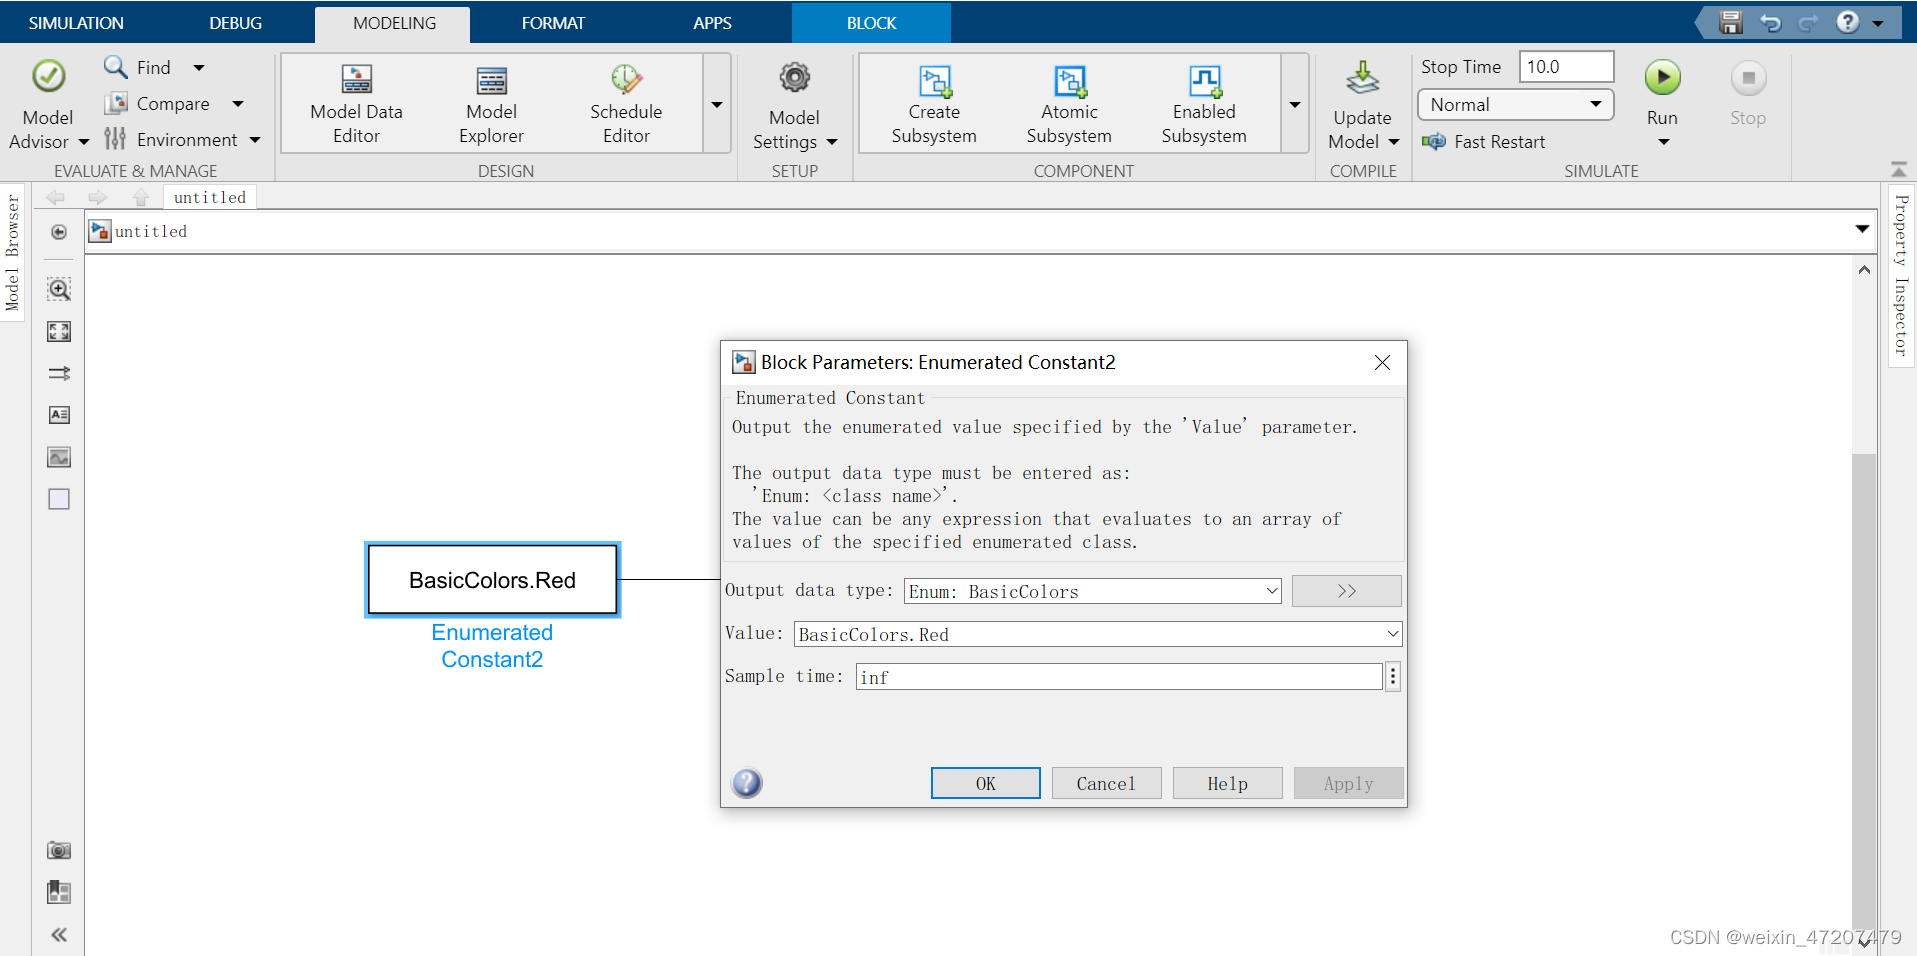This screenshot has height=956, width=1917.
Task: Expand the Find dropdown arrow
Action: click(199, 67)
